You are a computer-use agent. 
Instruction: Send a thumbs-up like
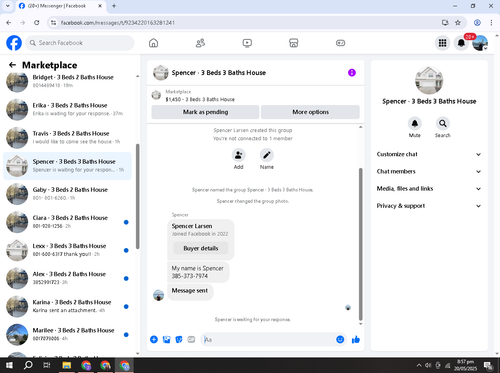click(x=356, y=340)
